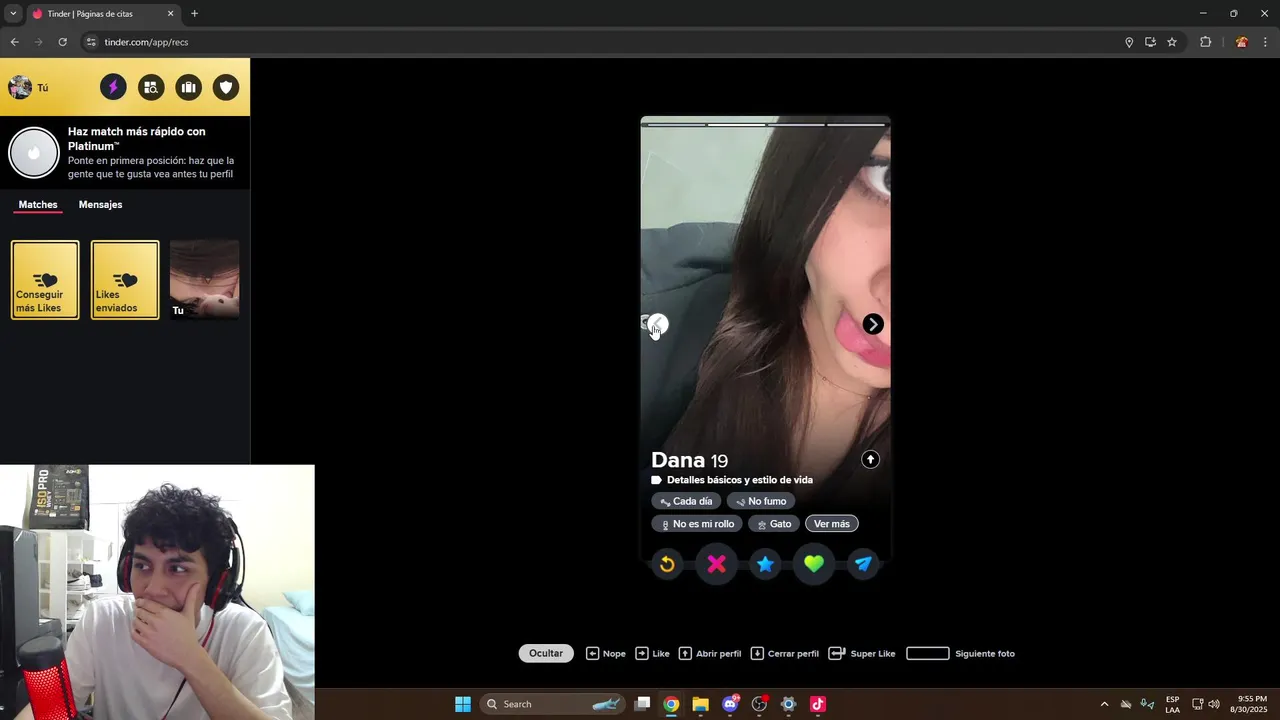The image size is (1280, 720).
Task: Switch to the Matches tab
Action: point(38,204)
